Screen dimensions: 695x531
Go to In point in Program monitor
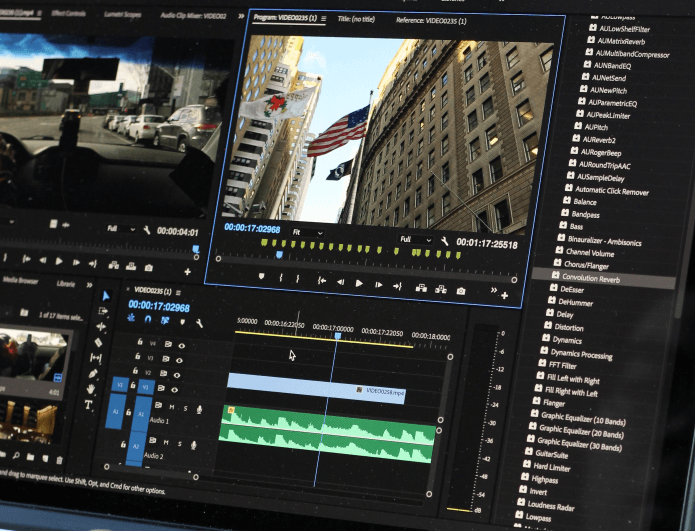(322, 281)
